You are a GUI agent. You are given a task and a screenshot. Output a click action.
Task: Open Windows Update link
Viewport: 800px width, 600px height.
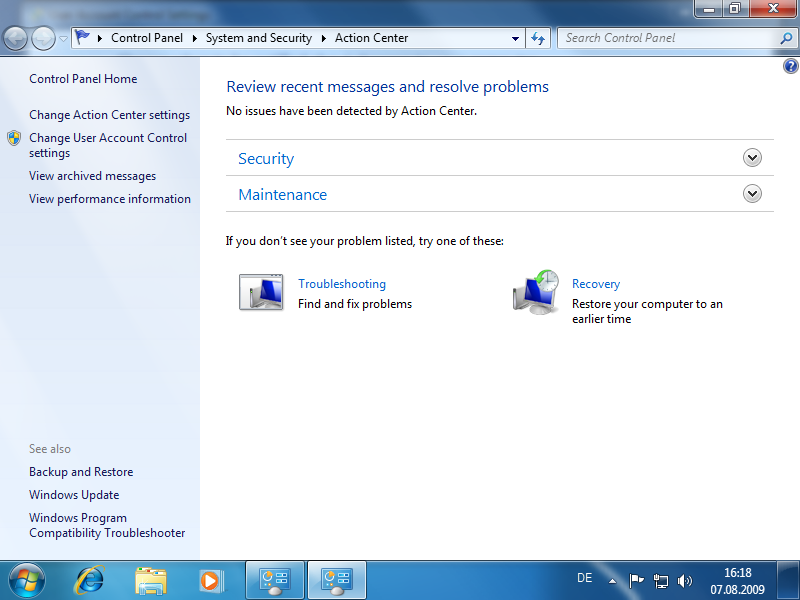(74, 495)
